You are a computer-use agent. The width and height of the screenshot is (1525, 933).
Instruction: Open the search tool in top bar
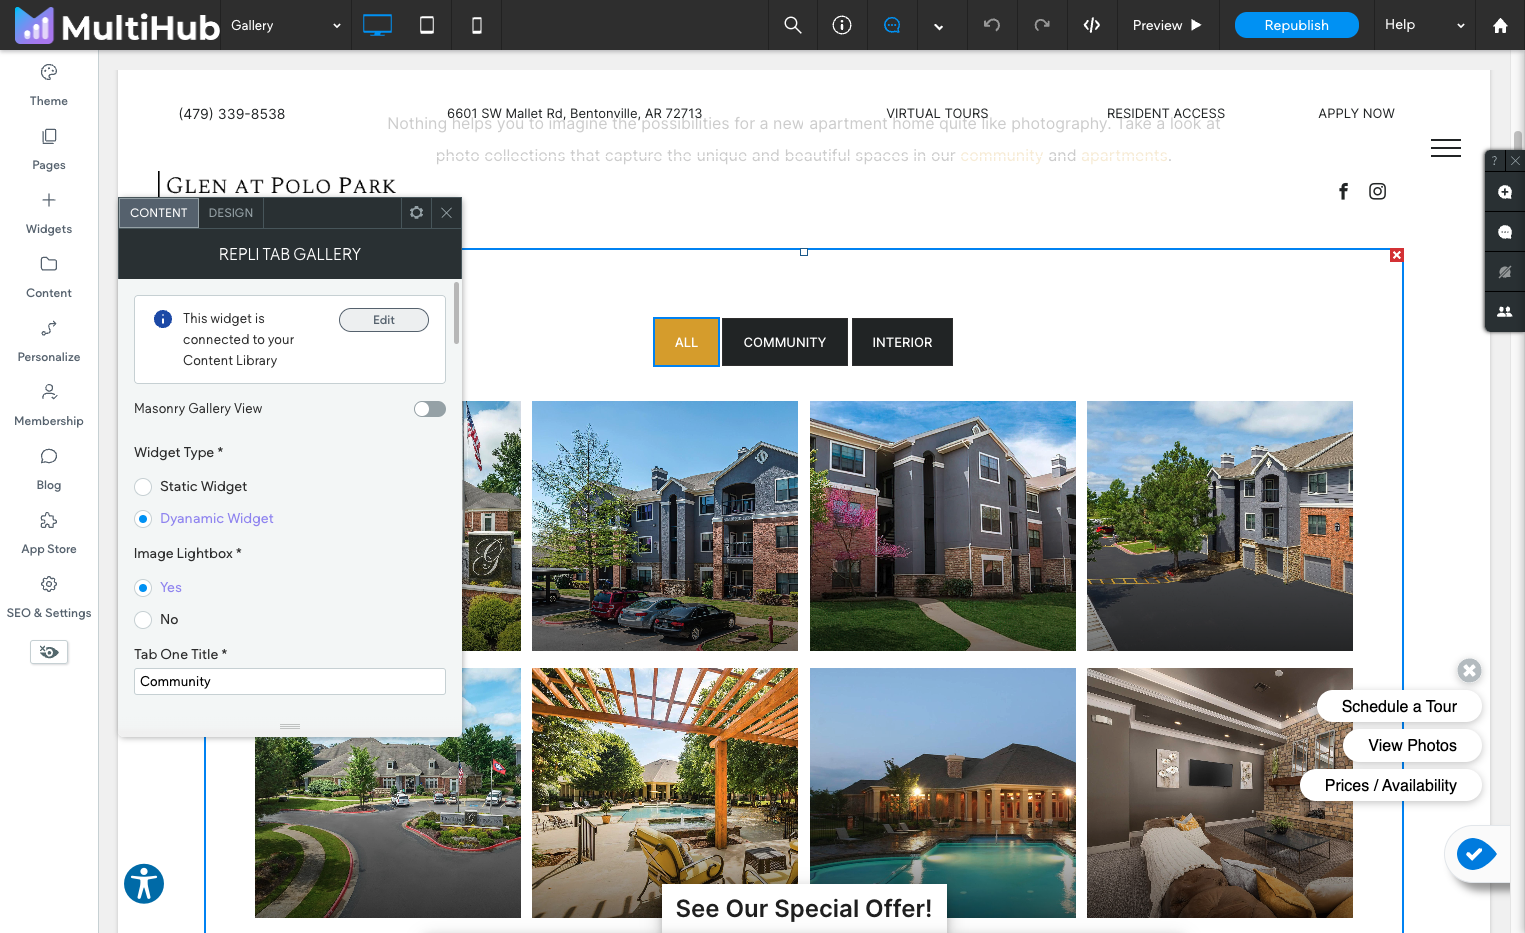(793, 25)
